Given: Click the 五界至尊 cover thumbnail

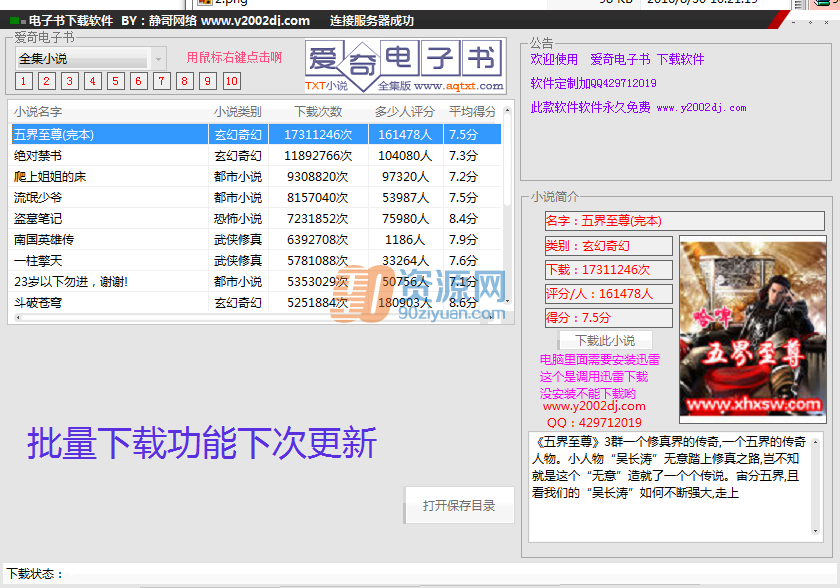Looking at the screenshot, I should (753, 329).
